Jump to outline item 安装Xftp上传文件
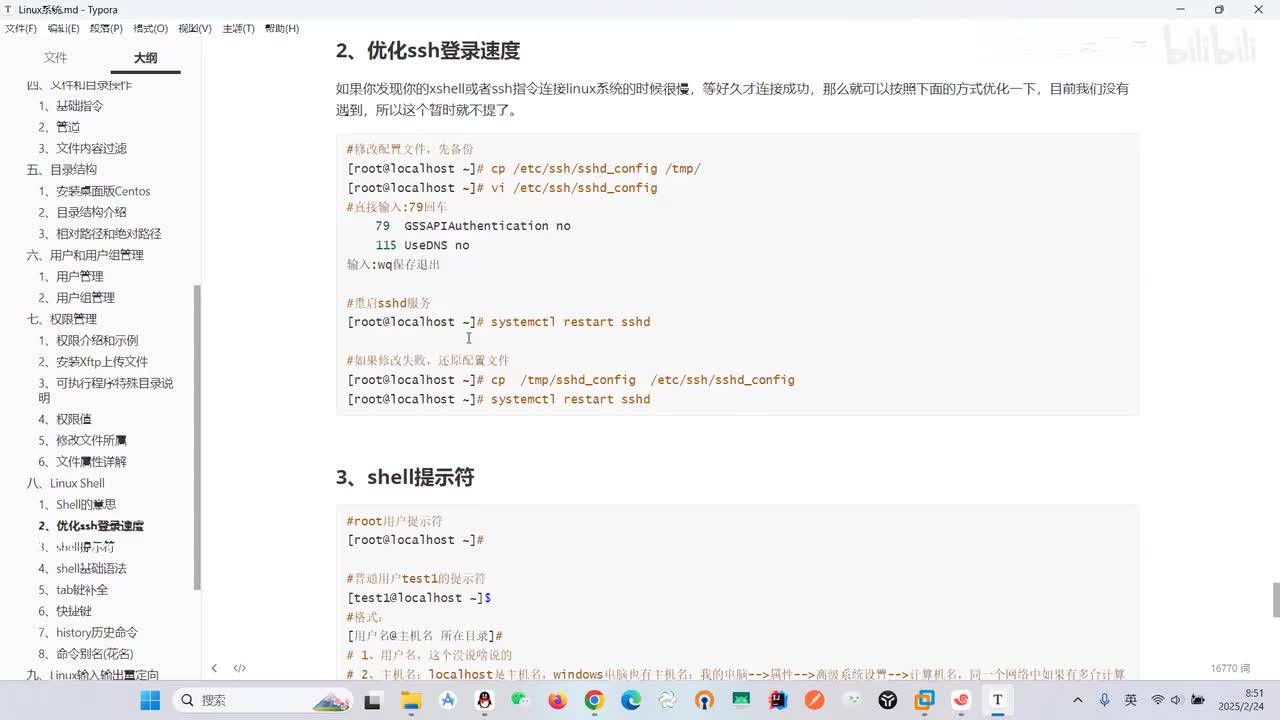The image size is (1280, 720). click(101, 361)
